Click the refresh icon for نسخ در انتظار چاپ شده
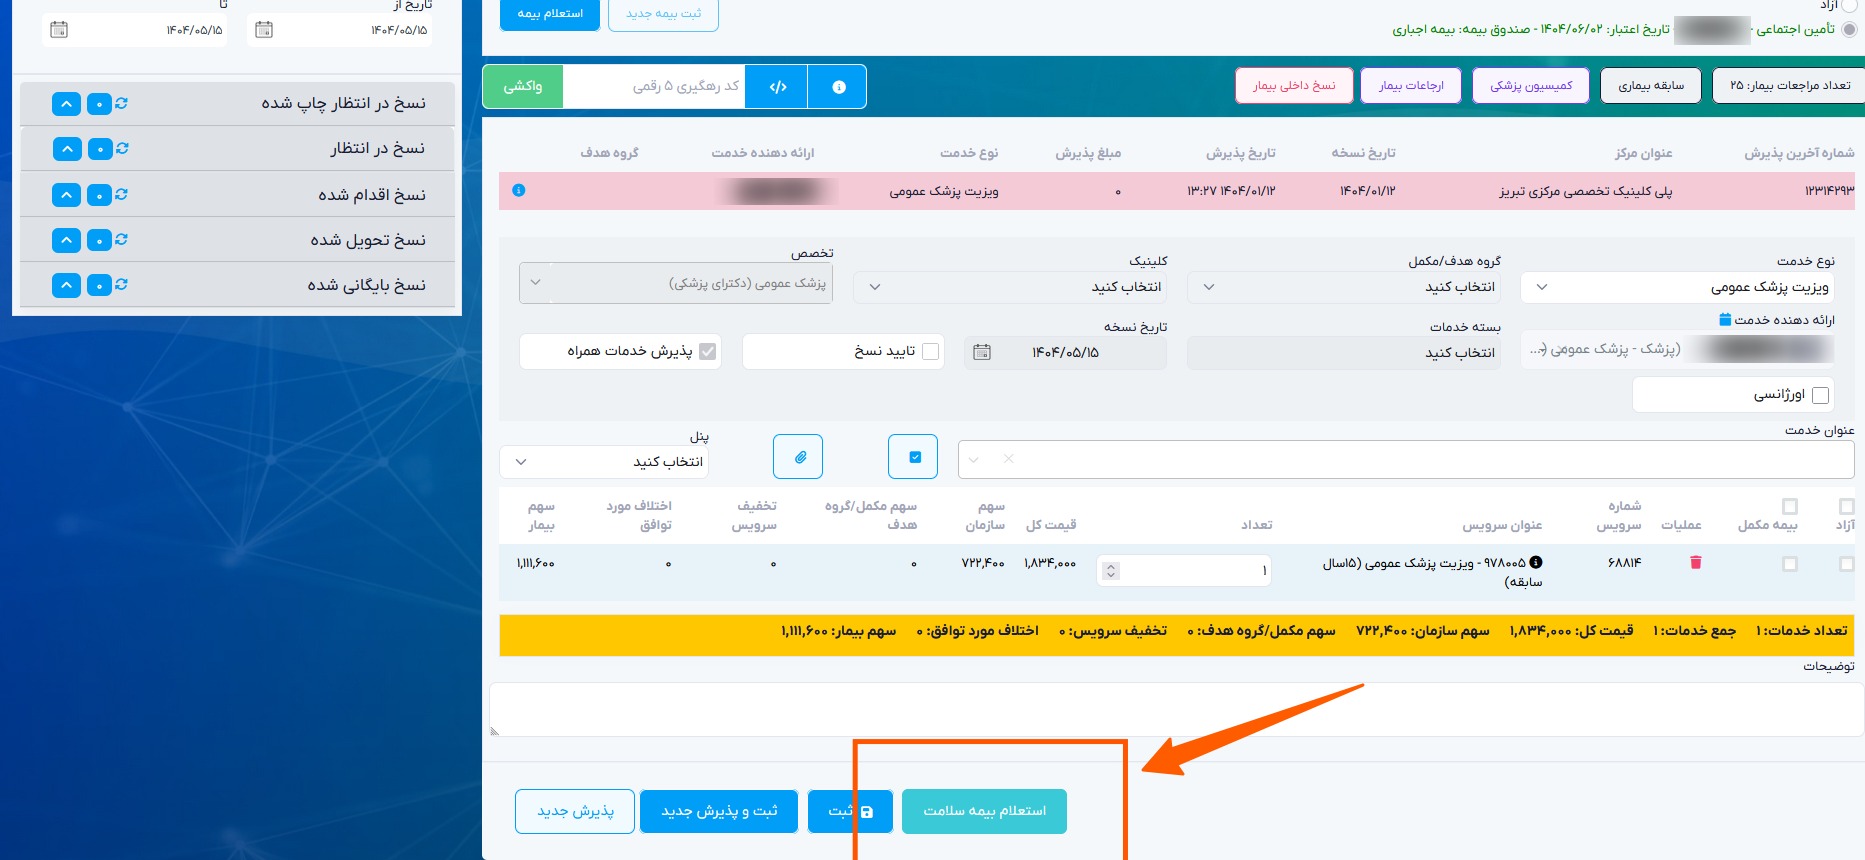The height and width of the screenshot is (860, 1865). tap(122, 103)
